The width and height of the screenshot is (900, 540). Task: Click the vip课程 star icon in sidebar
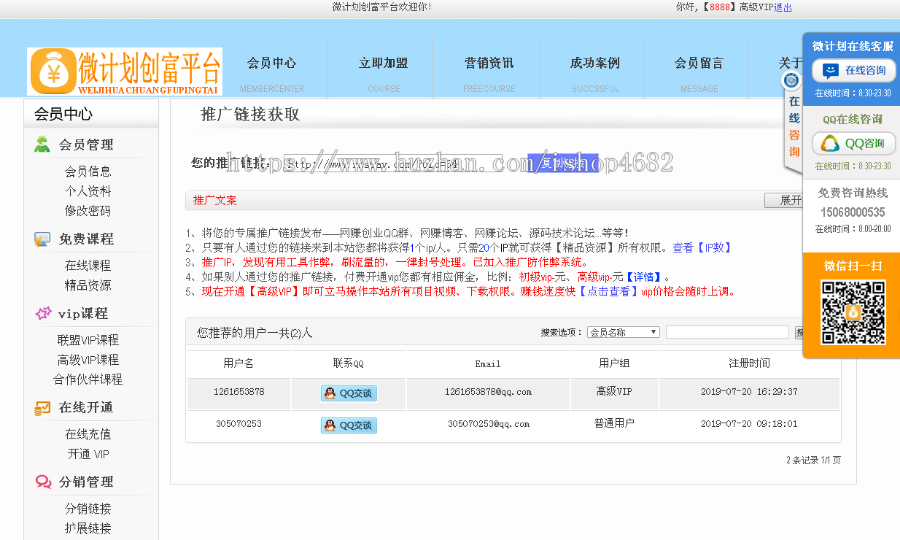(43, 313)
